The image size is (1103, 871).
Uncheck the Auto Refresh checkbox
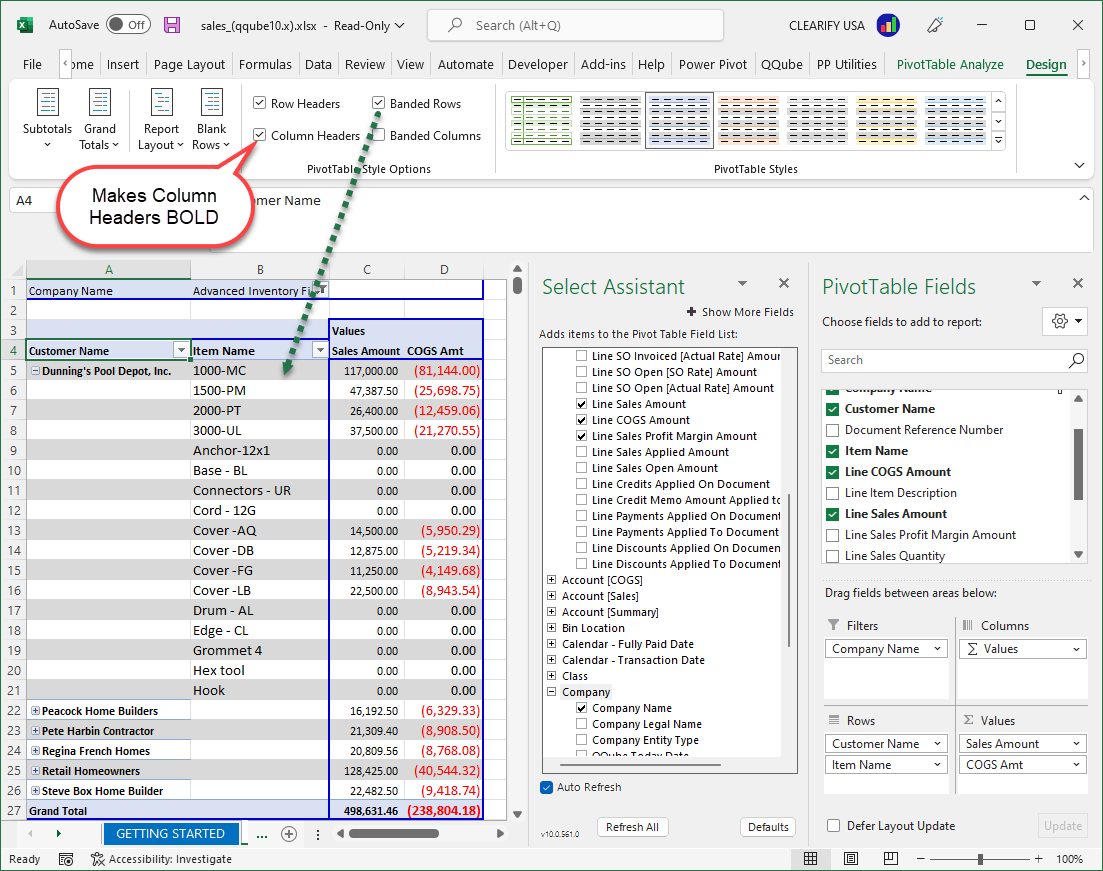tap(546, 787)
